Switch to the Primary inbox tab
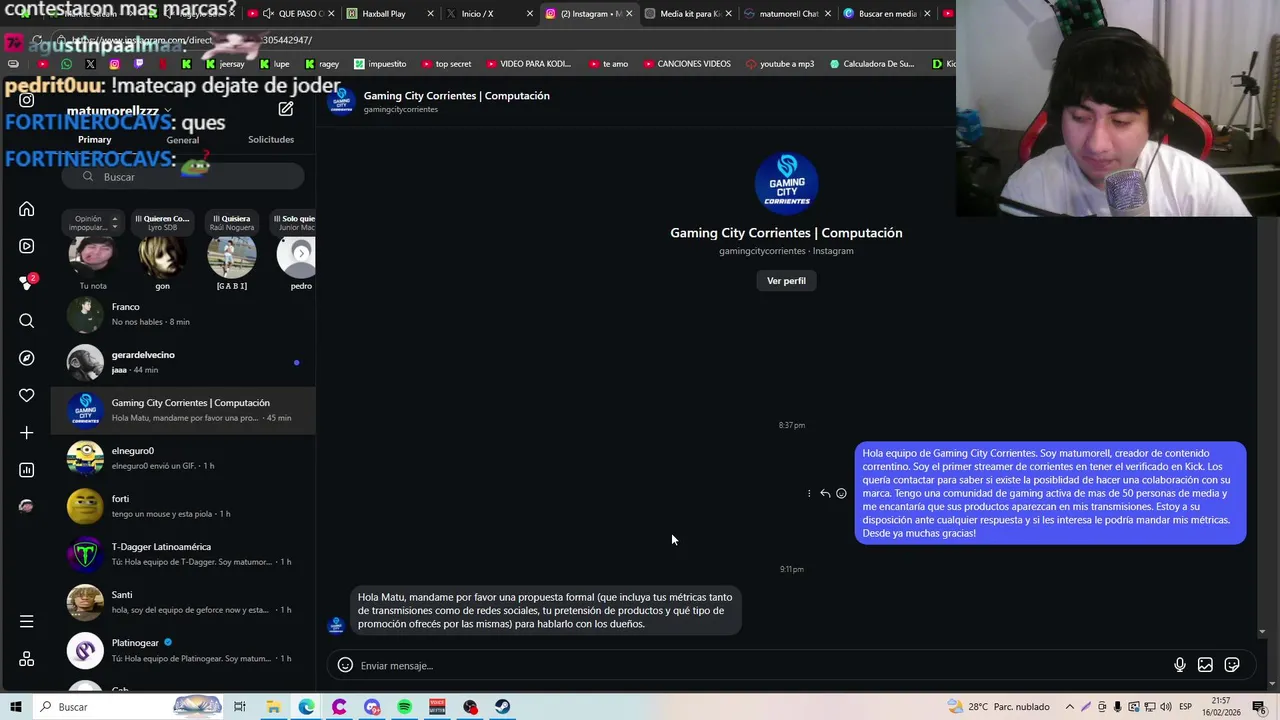Viewport: 1280px width, 720px height. pyautogui.click(x=95, y=139)
